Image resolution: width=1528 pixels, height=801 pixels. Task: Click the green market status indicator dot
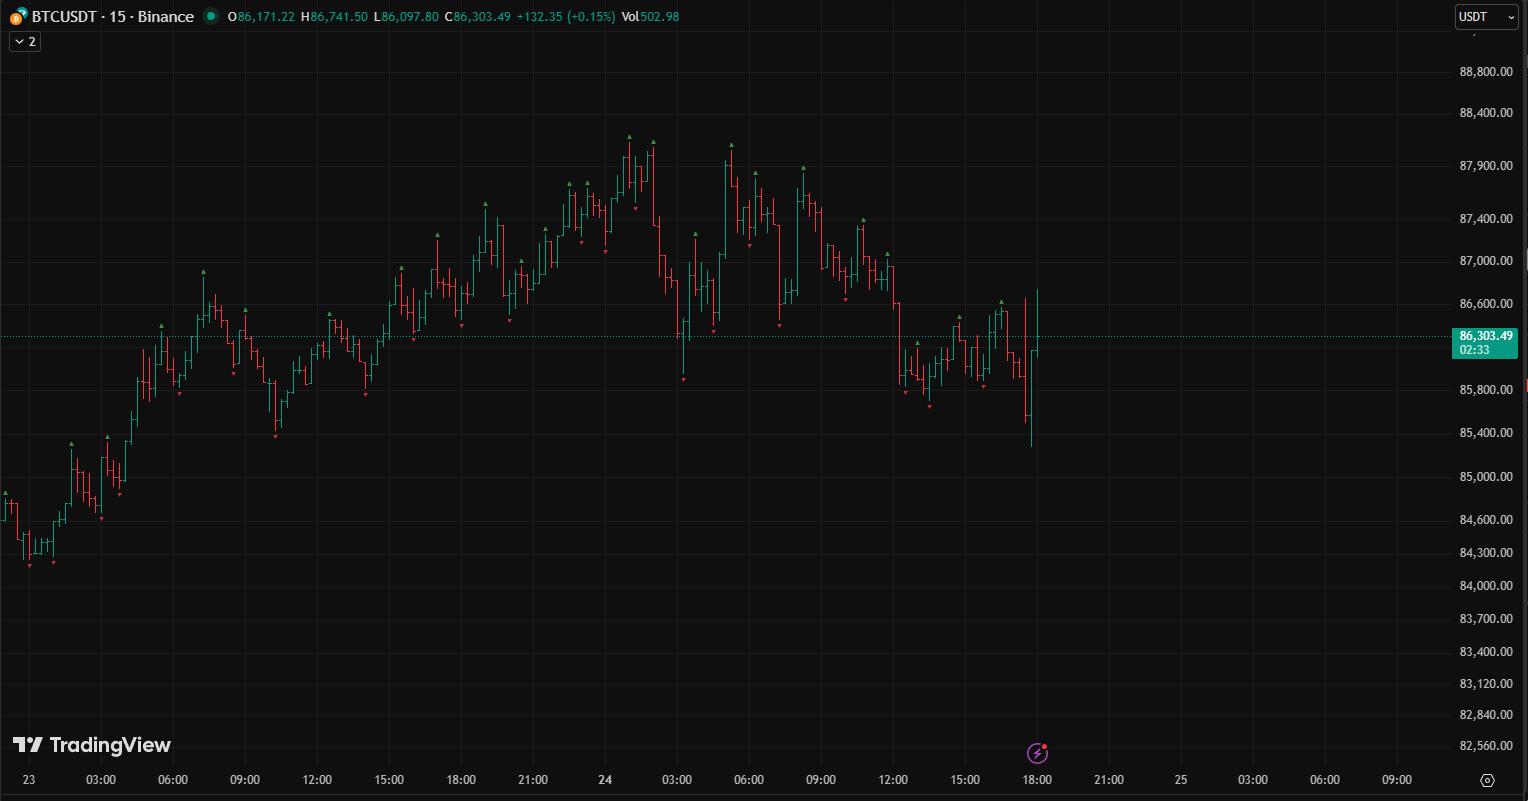pos(210,16)
